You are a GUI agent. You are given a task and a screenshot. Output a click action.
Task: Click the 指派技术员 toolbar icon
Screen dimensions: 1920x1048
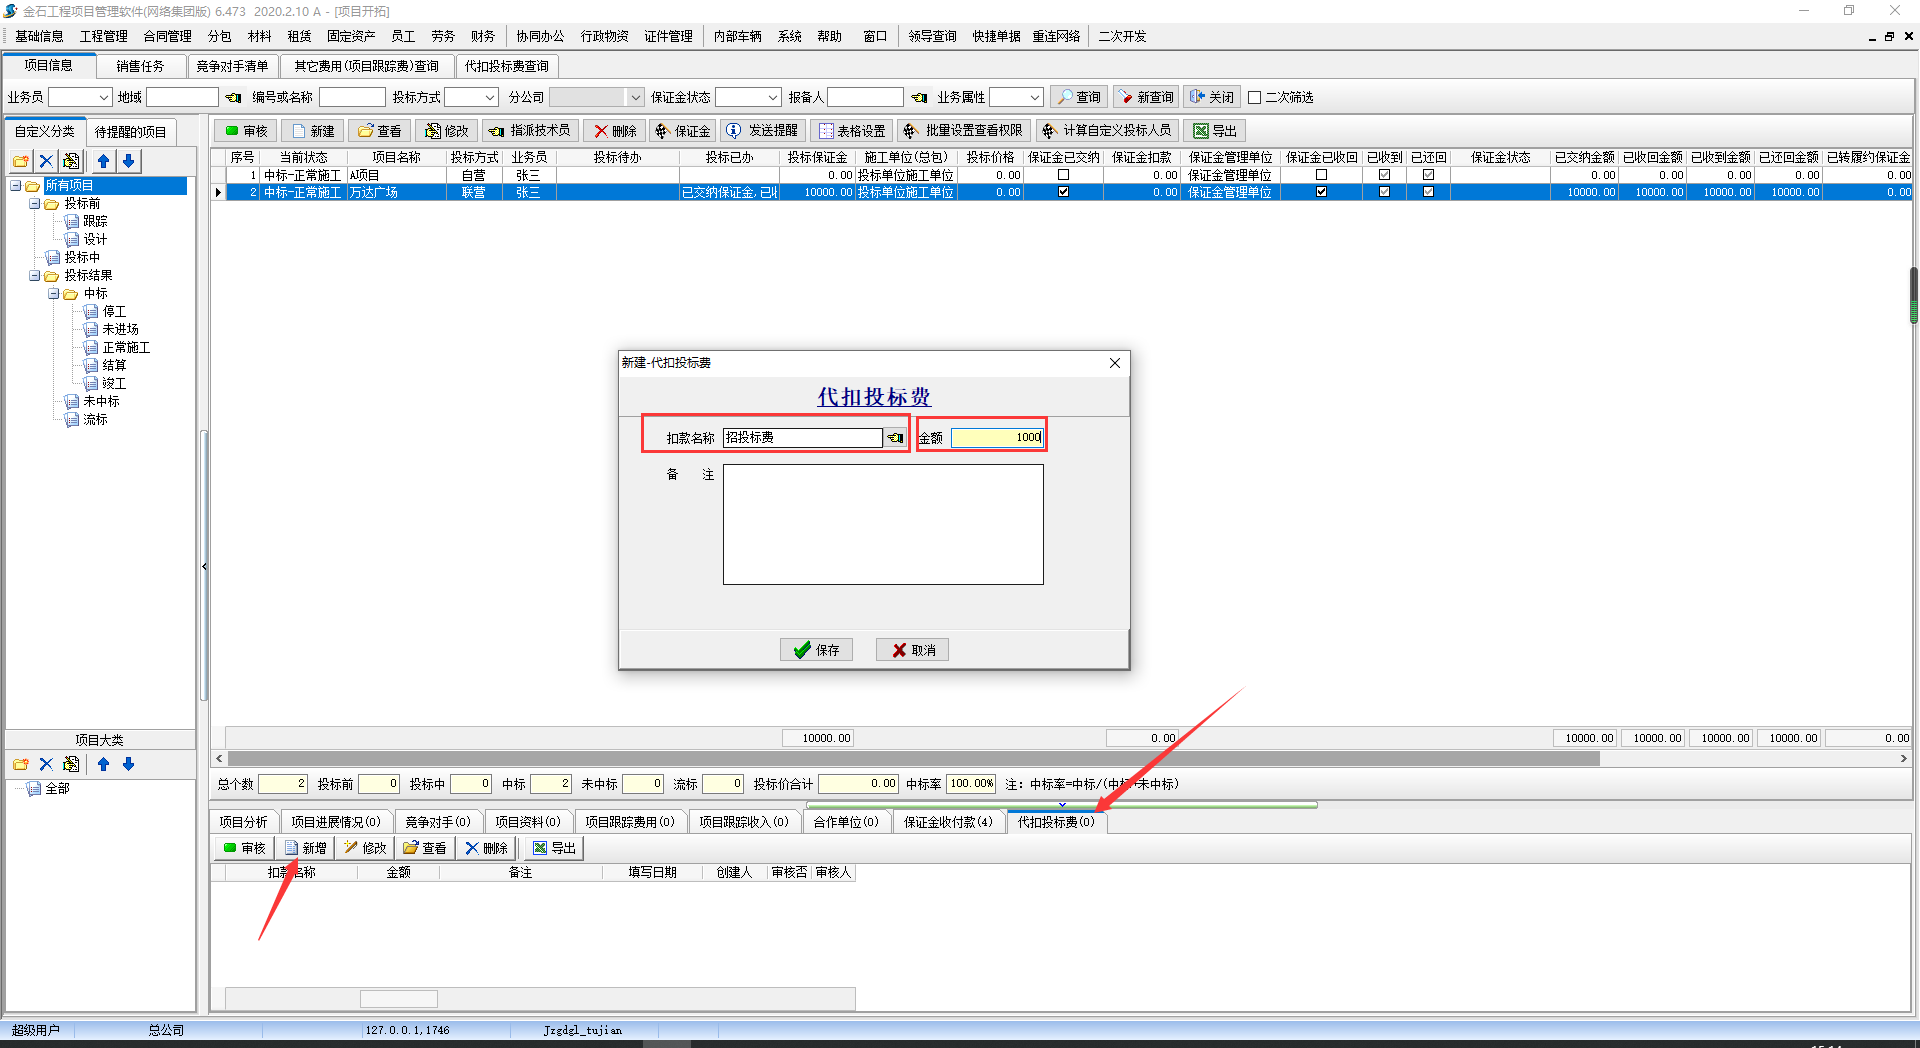(497, 131)
